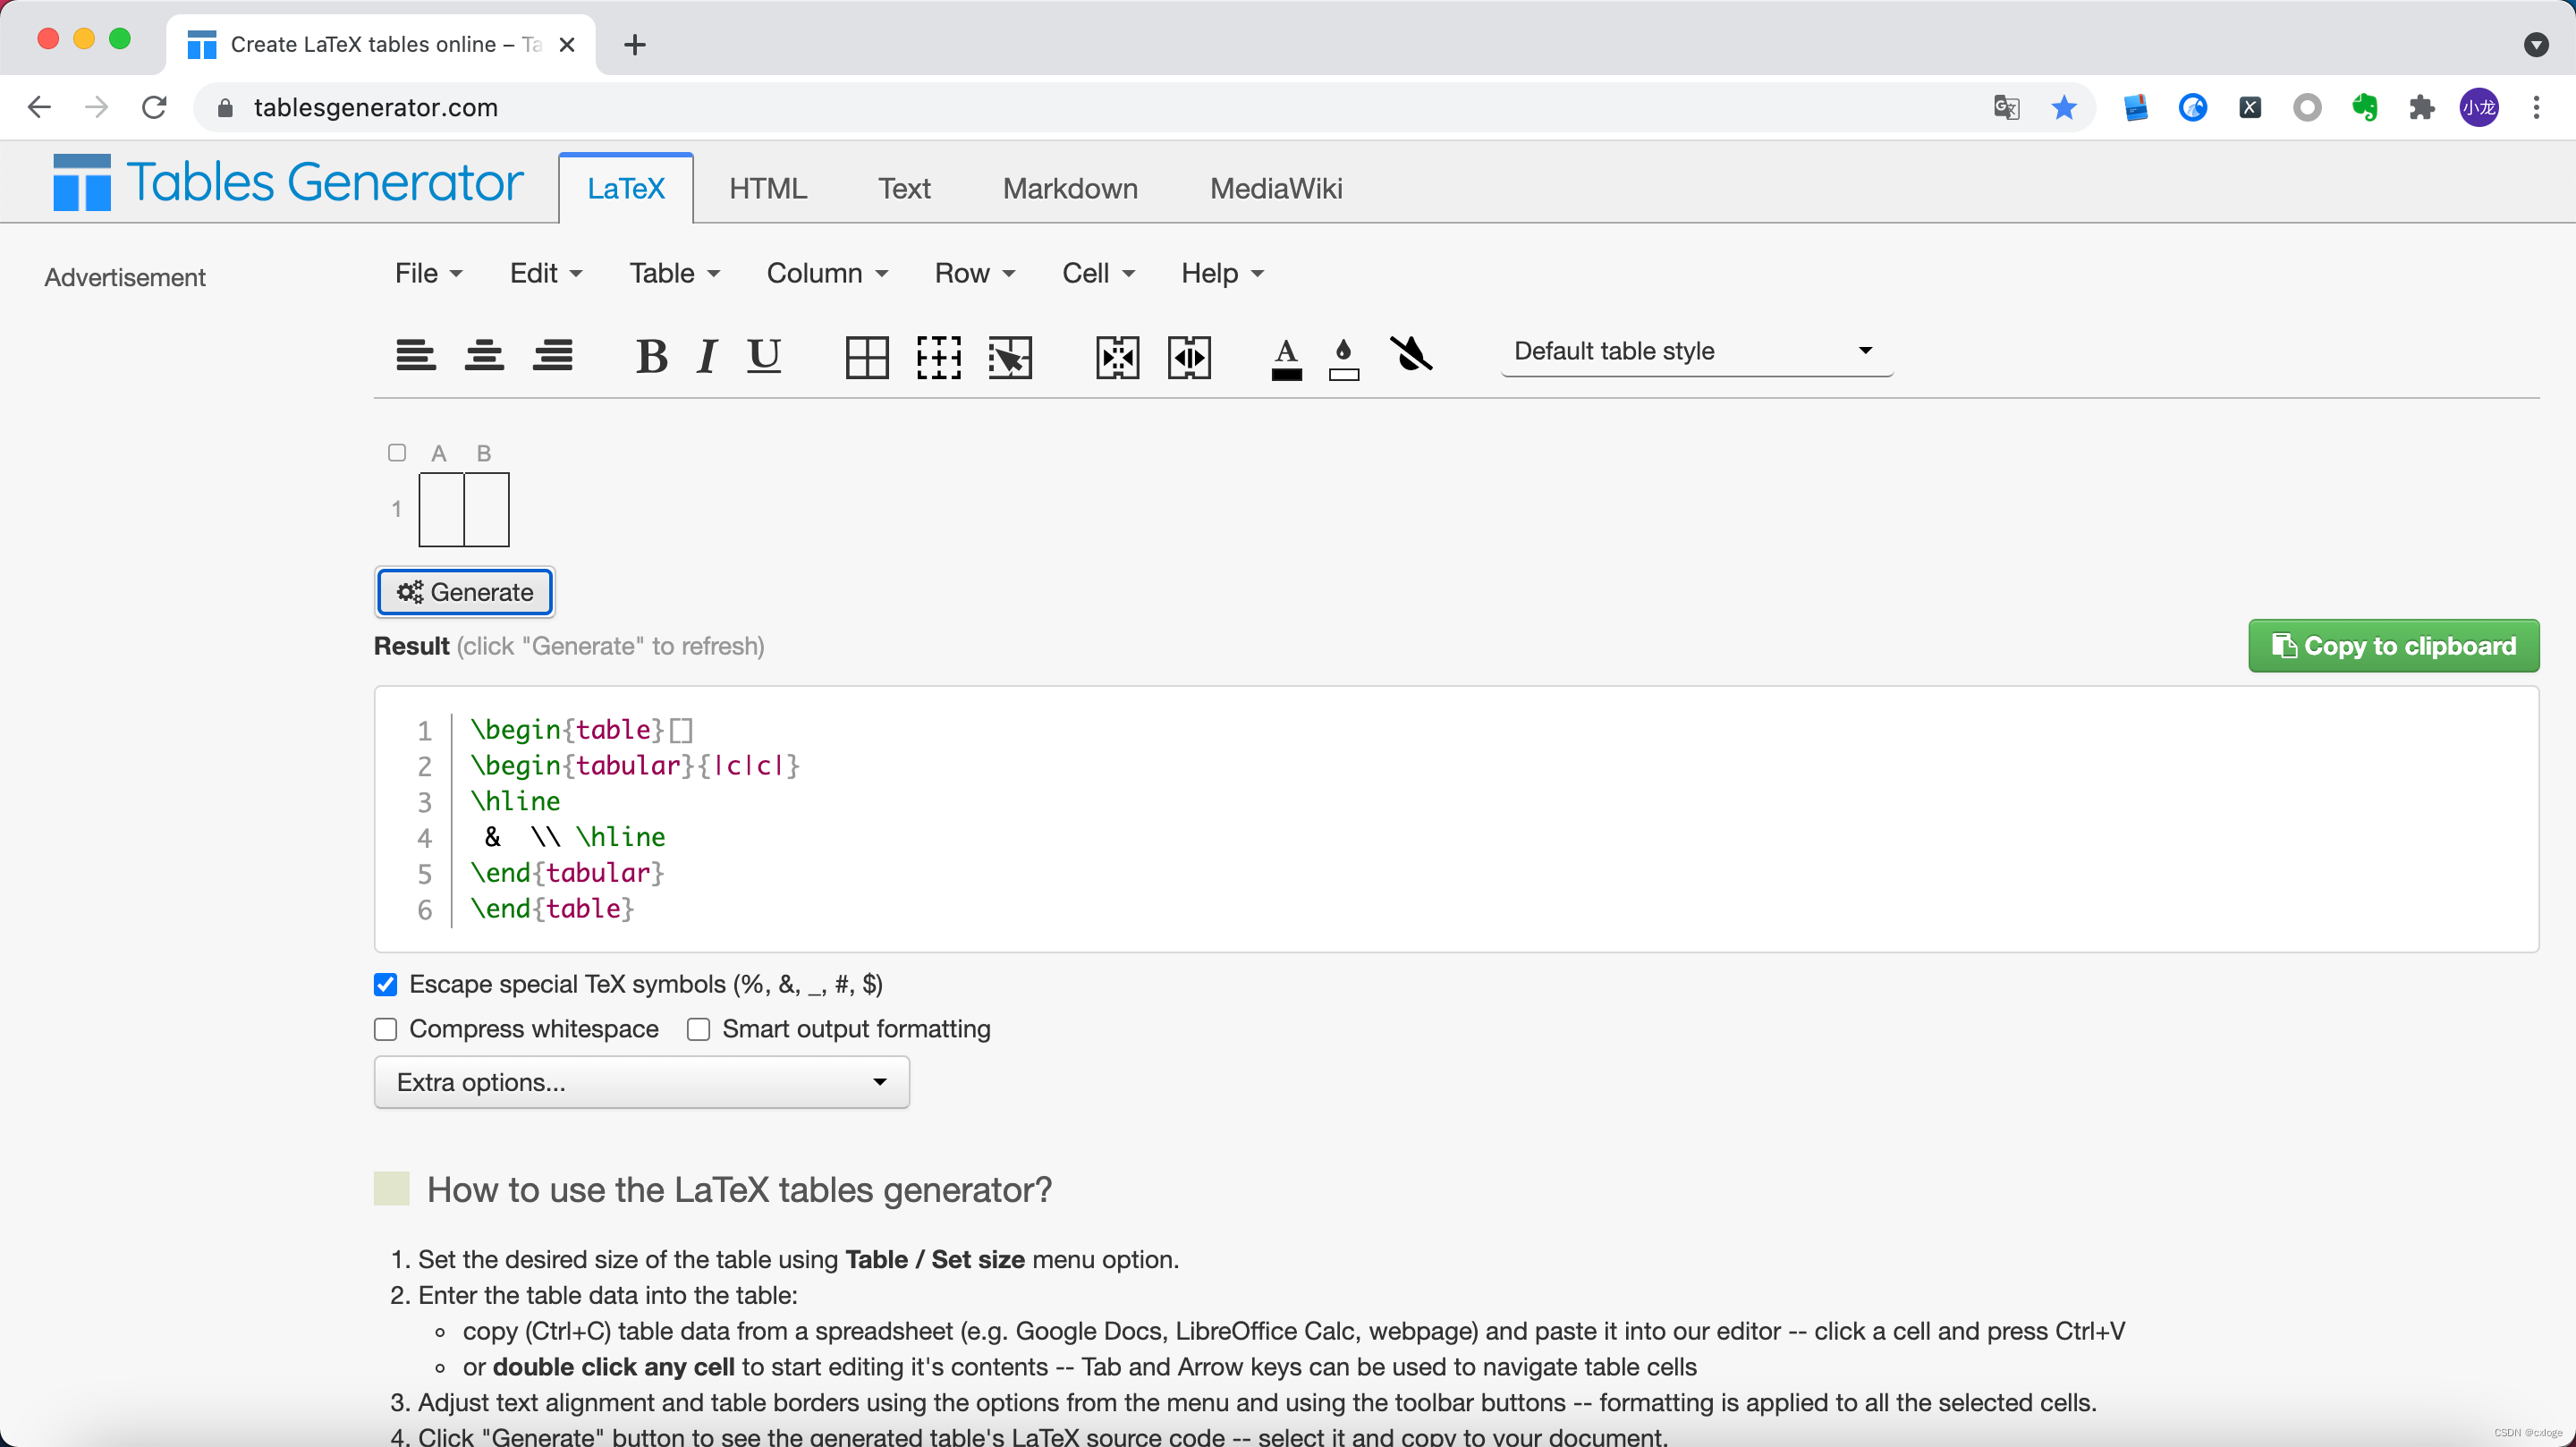
Task: Expand the Extra options dropdown
Action: click(642, 1083)
